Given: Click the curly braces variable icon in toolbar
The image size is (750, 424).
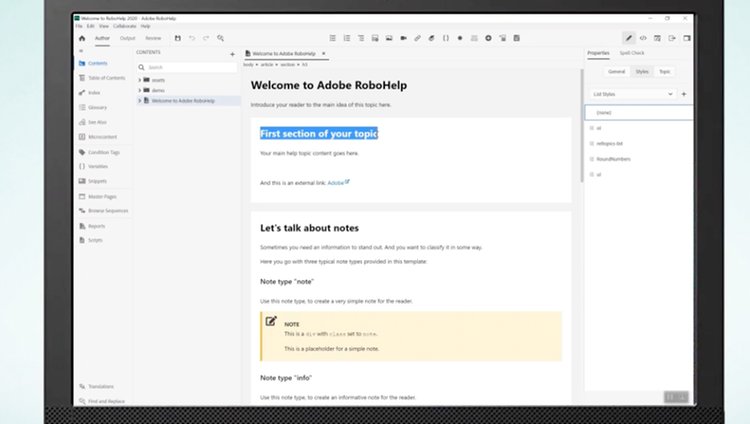Looking at the screenshot, I should [446, 38].
